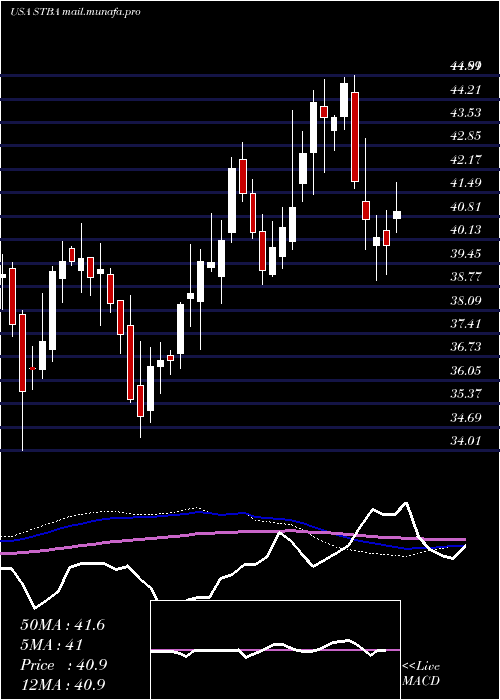Click the 36.05 price axis label

pyautogui.click(x=466, y=370)
